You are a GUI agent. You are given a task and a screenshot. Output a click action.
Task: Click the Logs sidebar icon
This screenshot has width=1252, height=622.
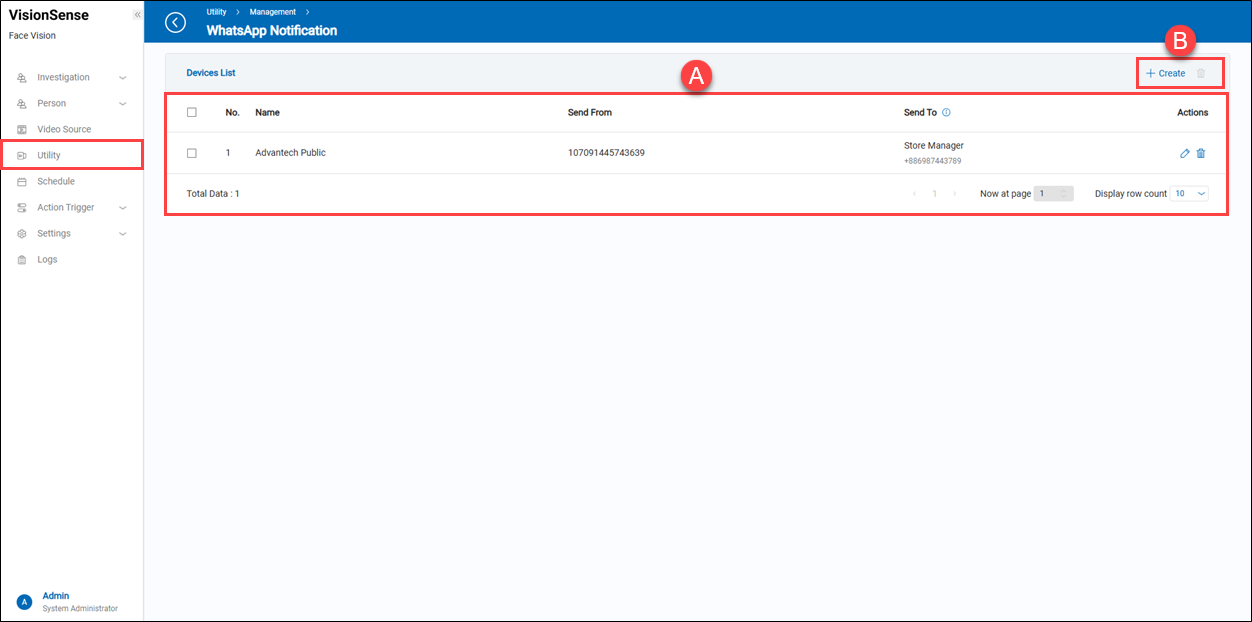[22, 260]
